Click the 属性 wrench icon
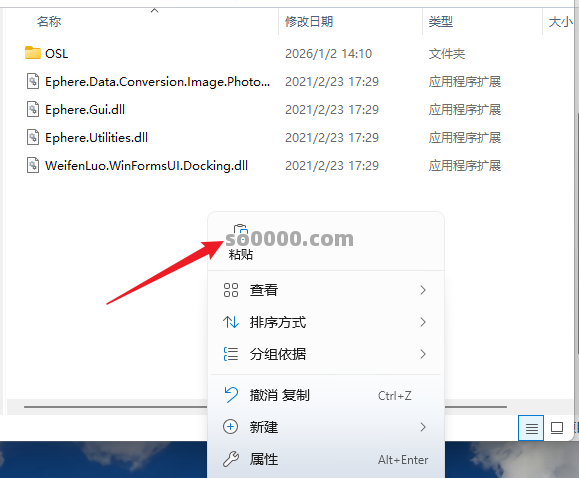Image resolution: width=579 pixels, height=478 pixels. [x=231, y=459]
